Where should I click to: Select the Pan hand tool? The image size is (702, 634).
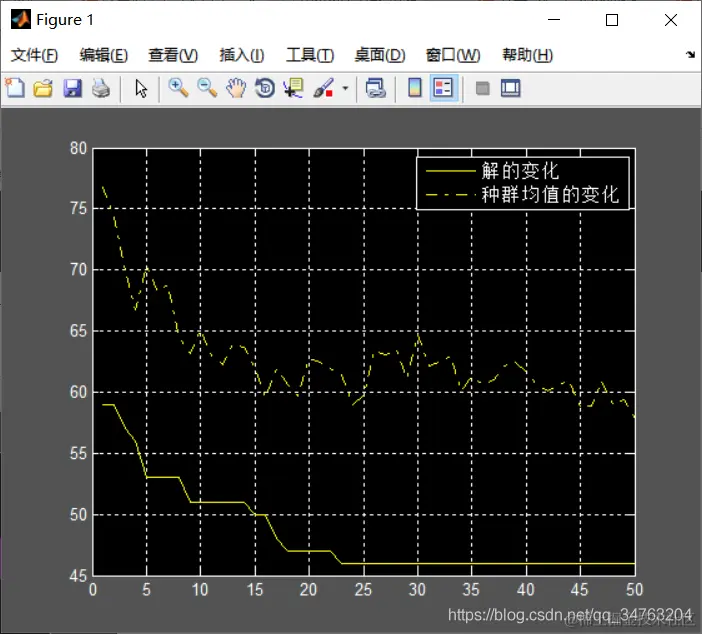[x=236, y=88]
